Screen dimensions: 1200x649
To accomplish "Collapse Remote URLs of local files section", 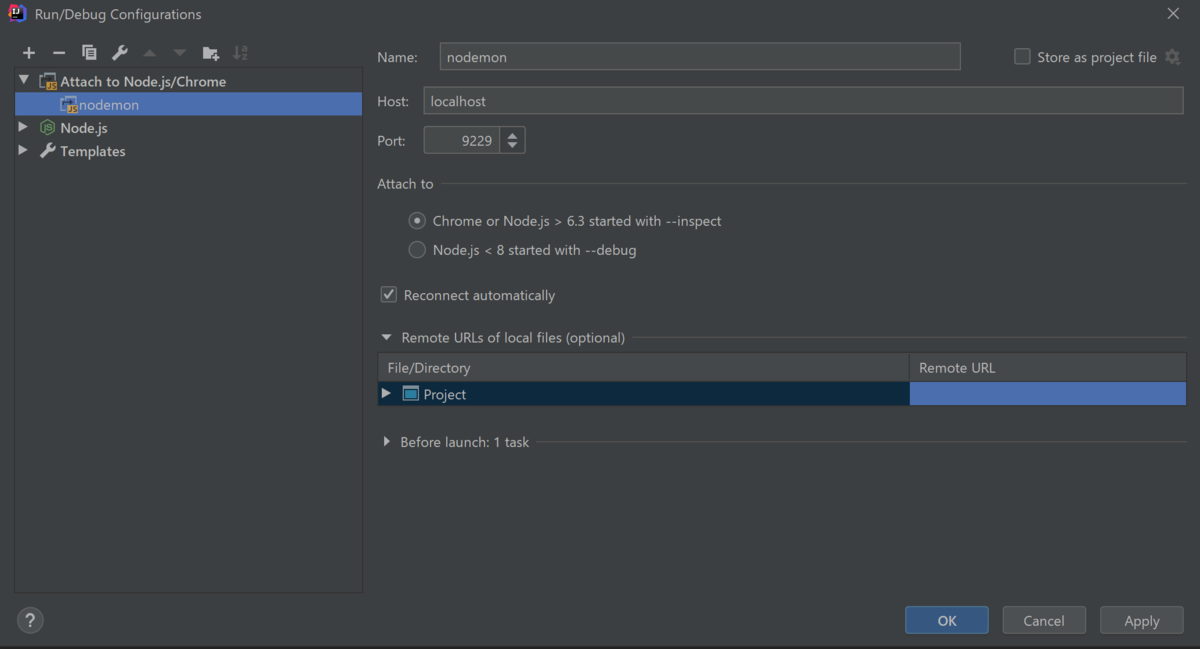I will click(x=386, y=338).
